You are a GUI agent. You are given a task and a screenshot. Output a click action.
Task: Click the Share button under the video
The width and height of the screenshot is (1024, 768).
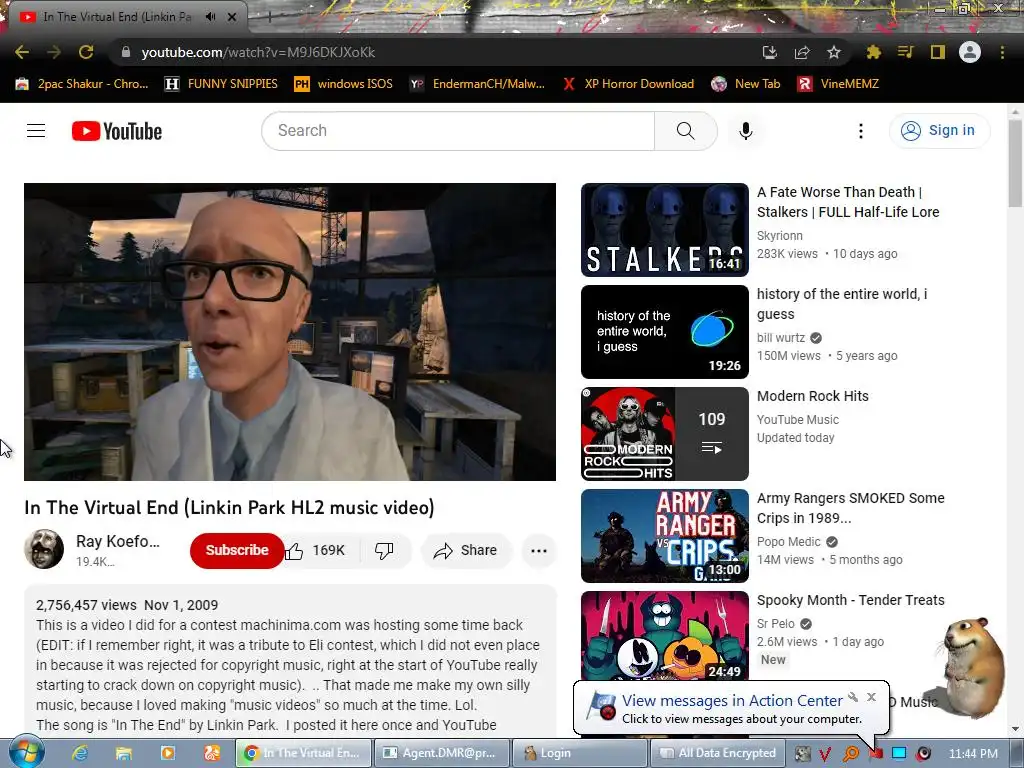[466, 551]
